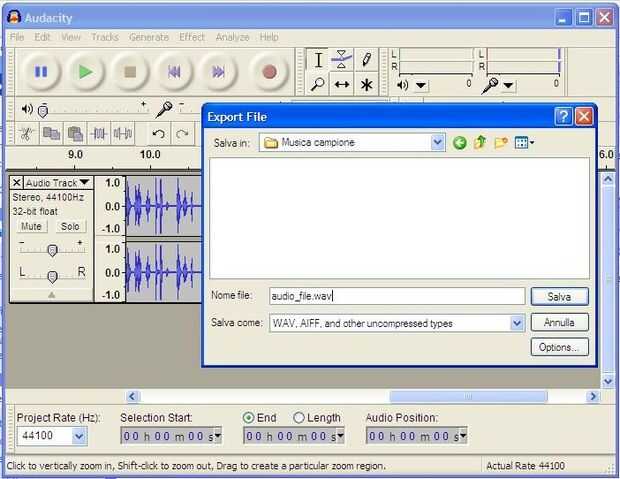Image resolution: width=620 pixels, height=479 pixels.
Task: Create new folder in Export dialog
Action: coord(501,142)
